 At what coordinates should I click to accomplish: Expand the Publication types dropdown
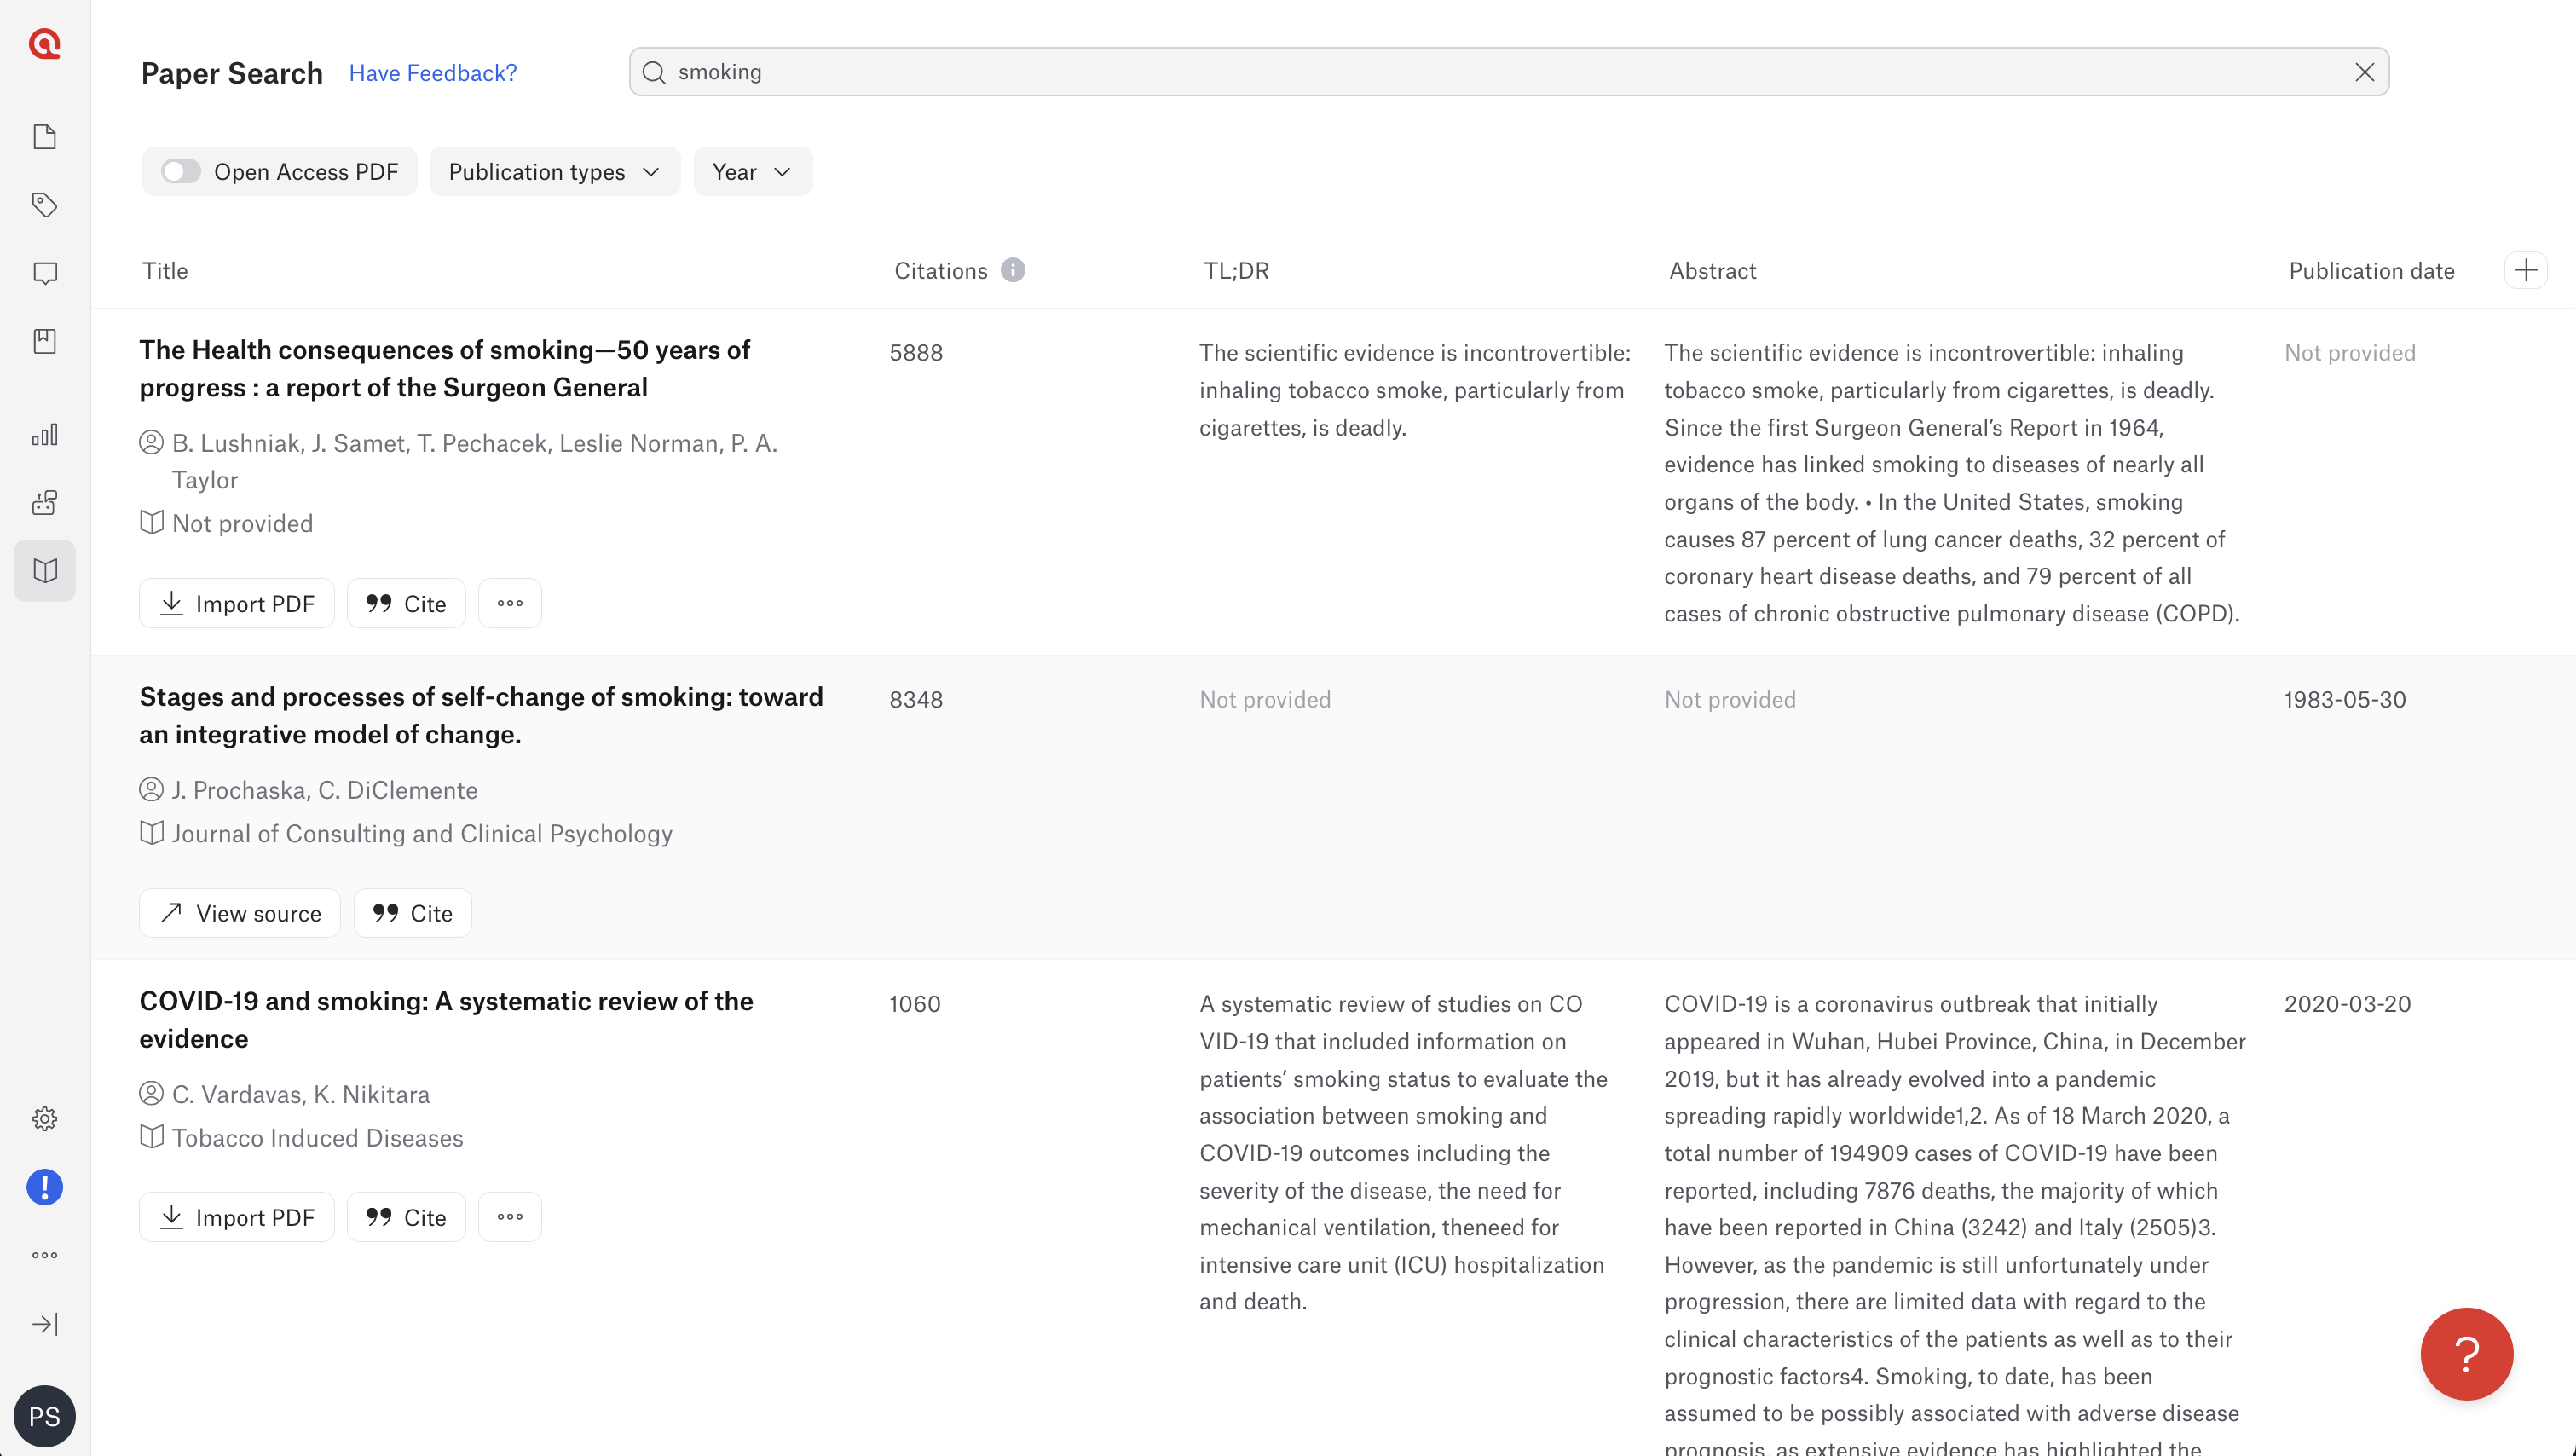[555, 172]
